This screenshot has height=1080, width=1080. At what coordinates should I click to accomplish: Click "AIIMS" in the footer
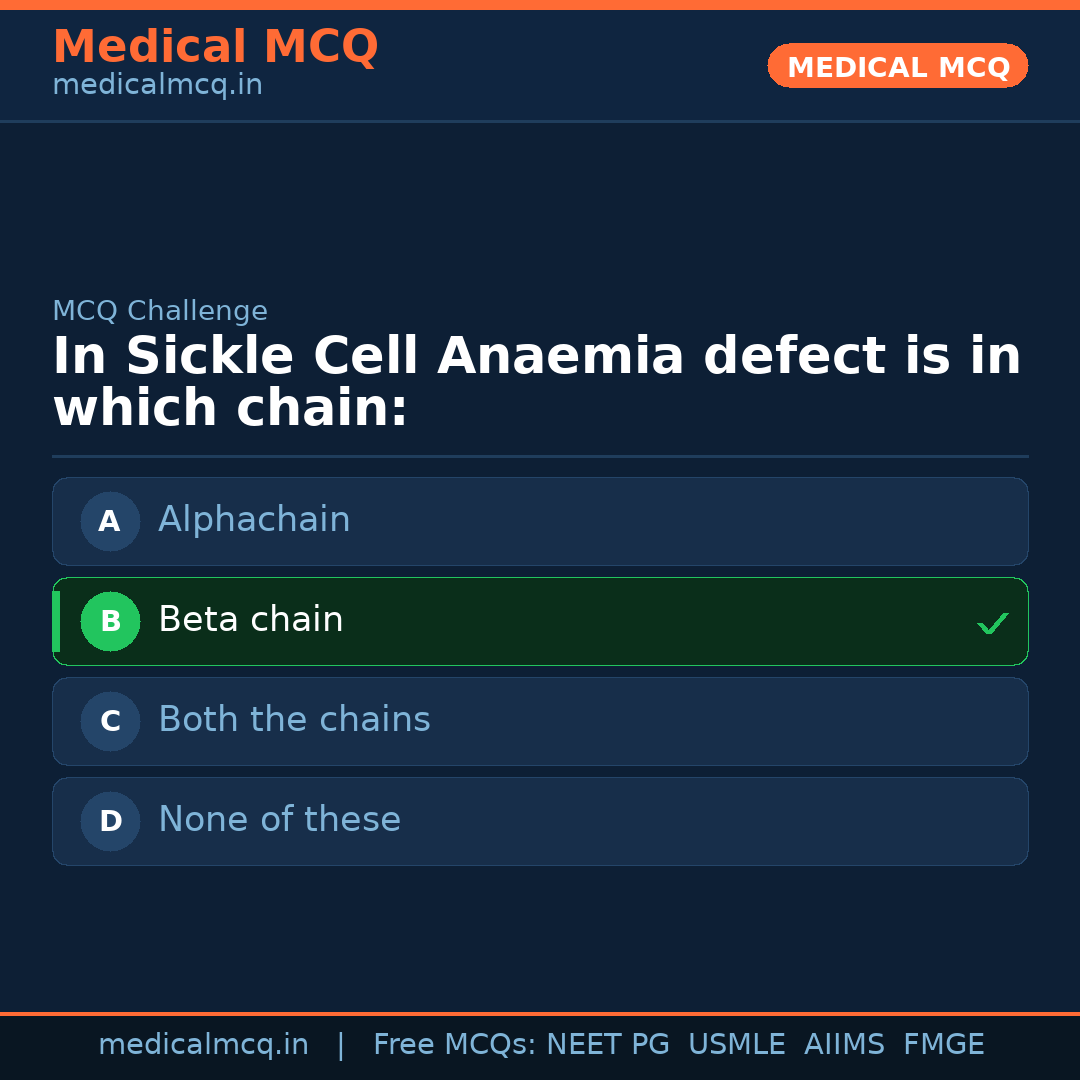coord(844,1045)
